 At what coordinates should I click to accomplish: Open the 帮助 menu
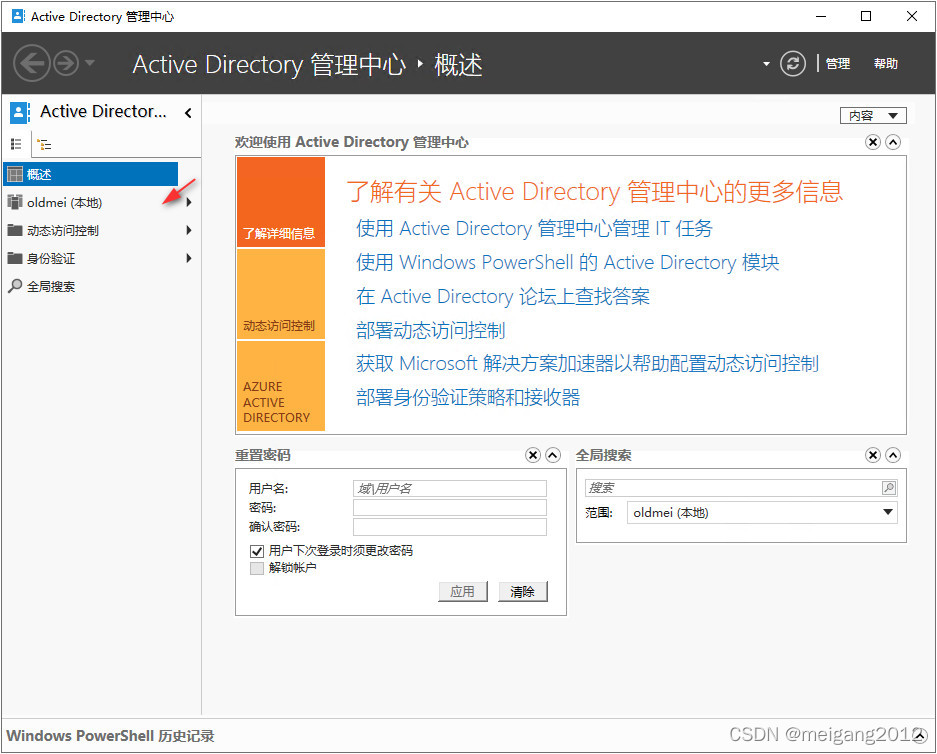tap(886, 63)
